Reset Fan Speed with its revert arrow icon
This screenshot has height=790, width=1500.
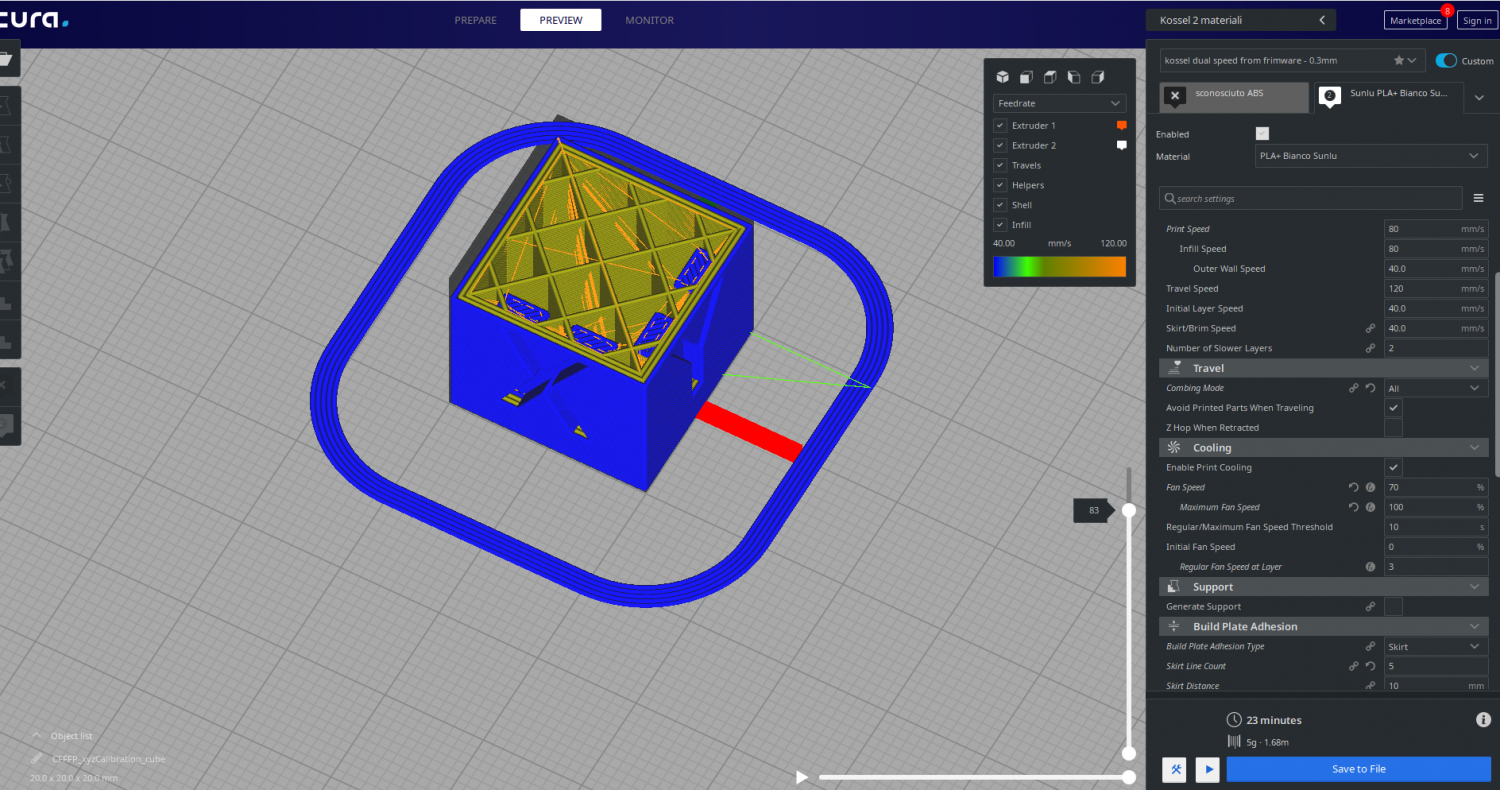coord(1354,487)
